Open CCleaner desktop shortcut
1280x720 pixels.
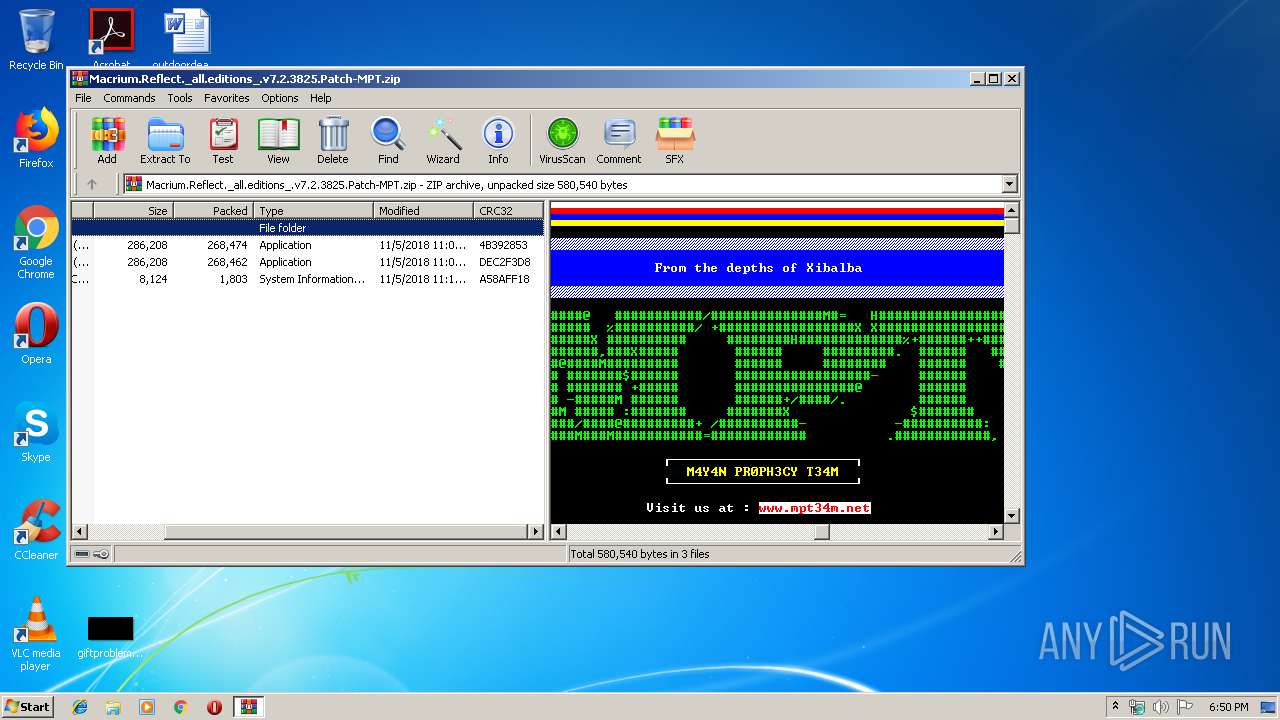click(x=36, y=530)
